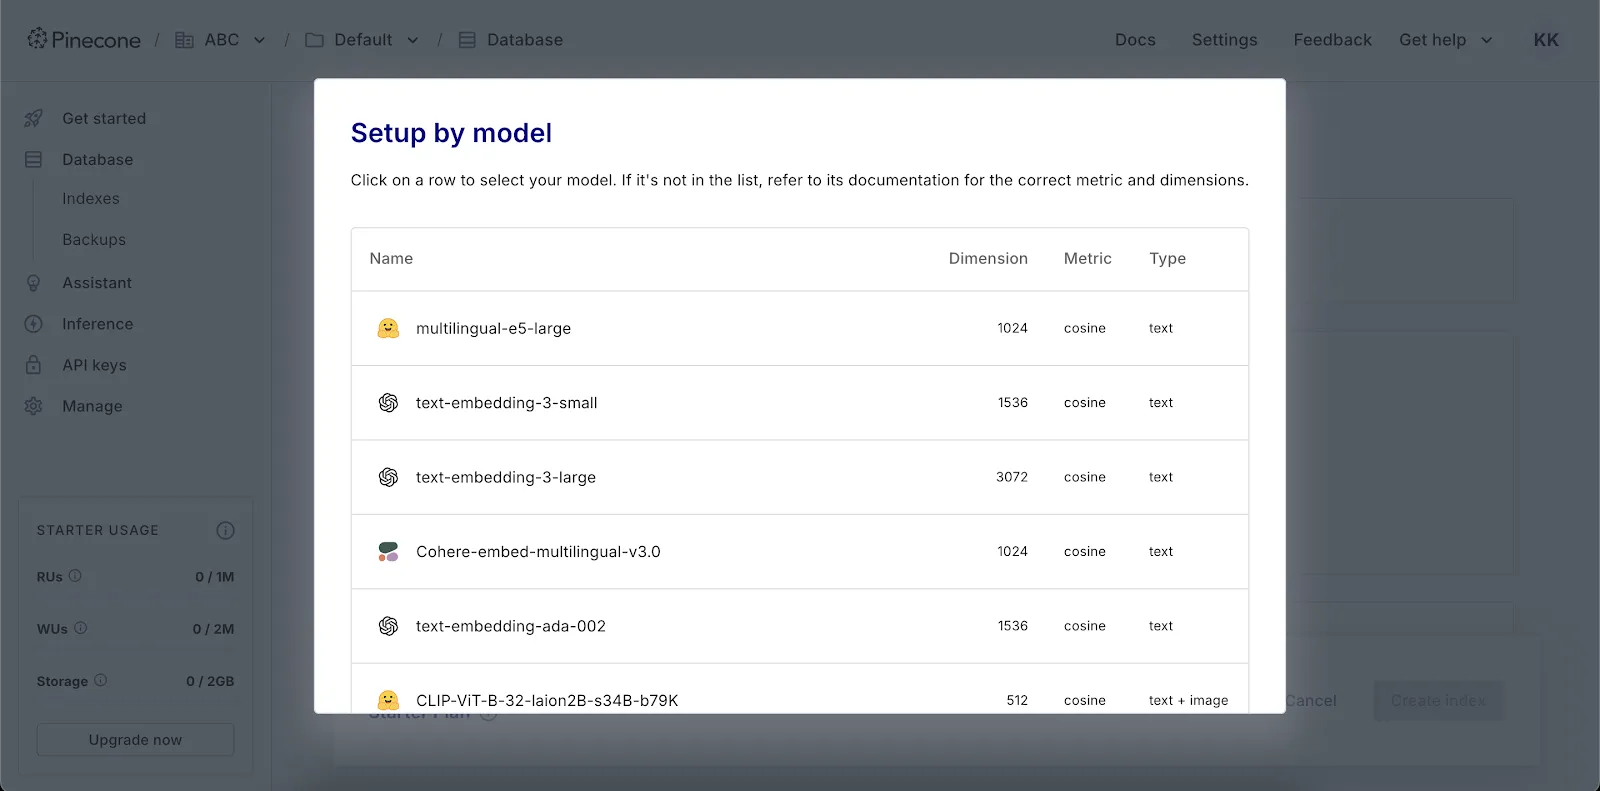The image size is (1600, 791).
Task: Click the Dimension column header
Action: [988, 258]
